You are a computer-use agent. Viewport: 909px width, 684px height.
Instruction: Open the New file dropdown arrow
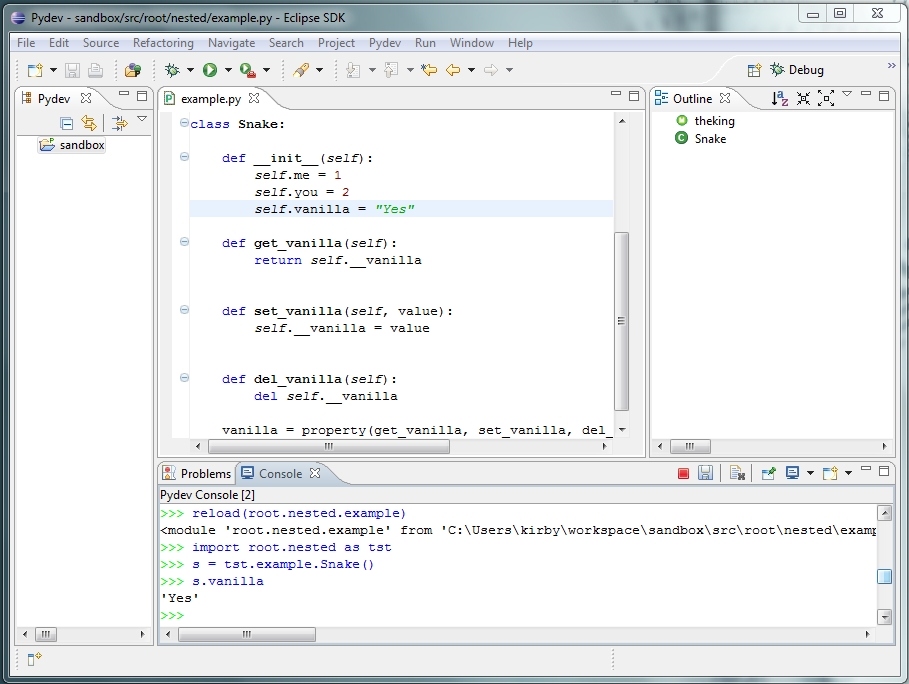53,70
